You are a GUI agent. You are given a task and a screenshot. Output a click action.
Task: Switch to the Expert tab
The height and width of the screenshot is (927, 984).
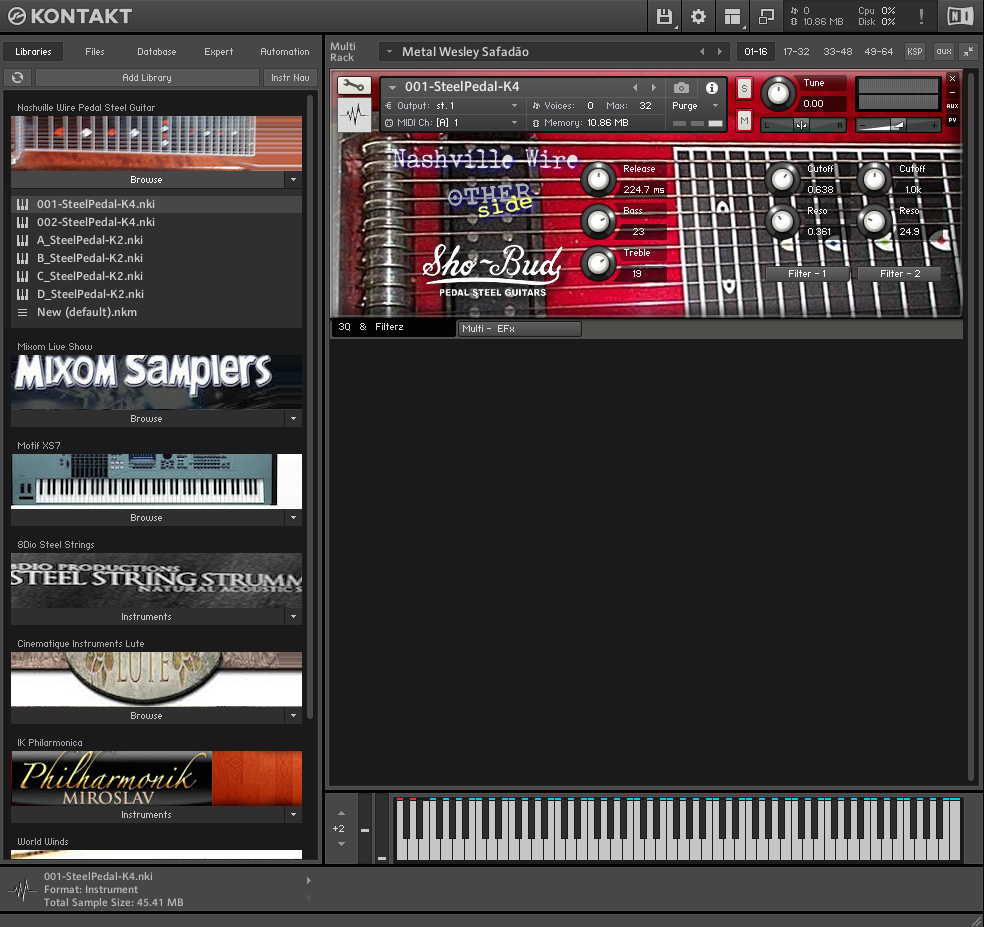pyautogui.click(x=218, y=51)
